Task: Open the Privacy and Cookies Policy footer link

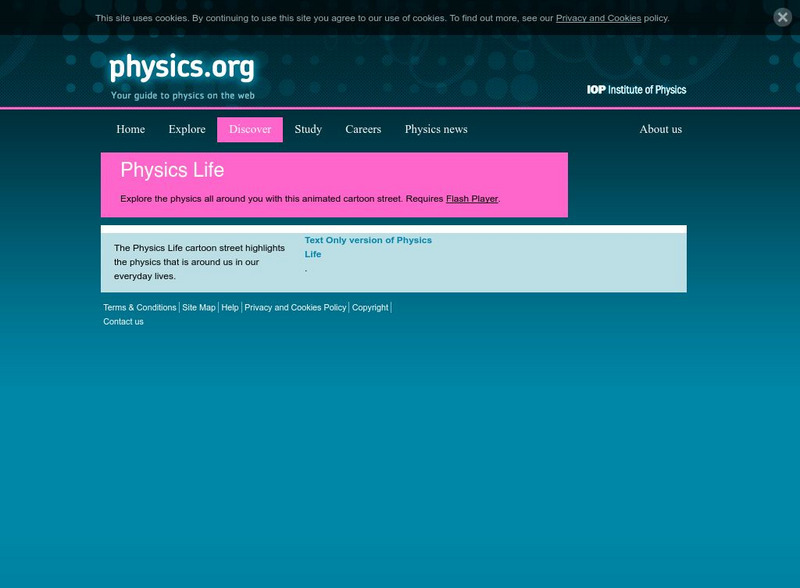Action: (x=294, y=308)
